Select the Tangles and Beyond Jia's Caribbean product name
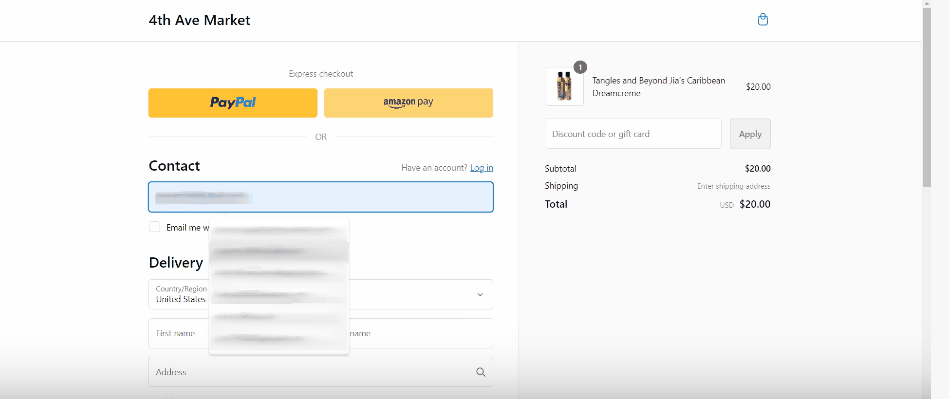This screenshot has width=949, height=399. [x=658, y=87]
